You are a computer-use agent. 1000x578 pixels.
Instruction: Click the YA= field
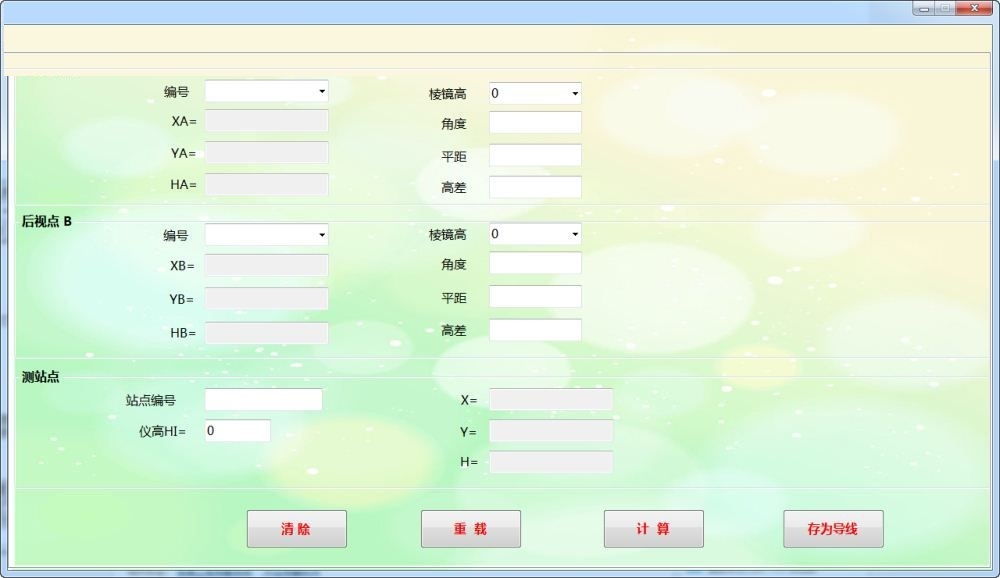tap(267, 152)
